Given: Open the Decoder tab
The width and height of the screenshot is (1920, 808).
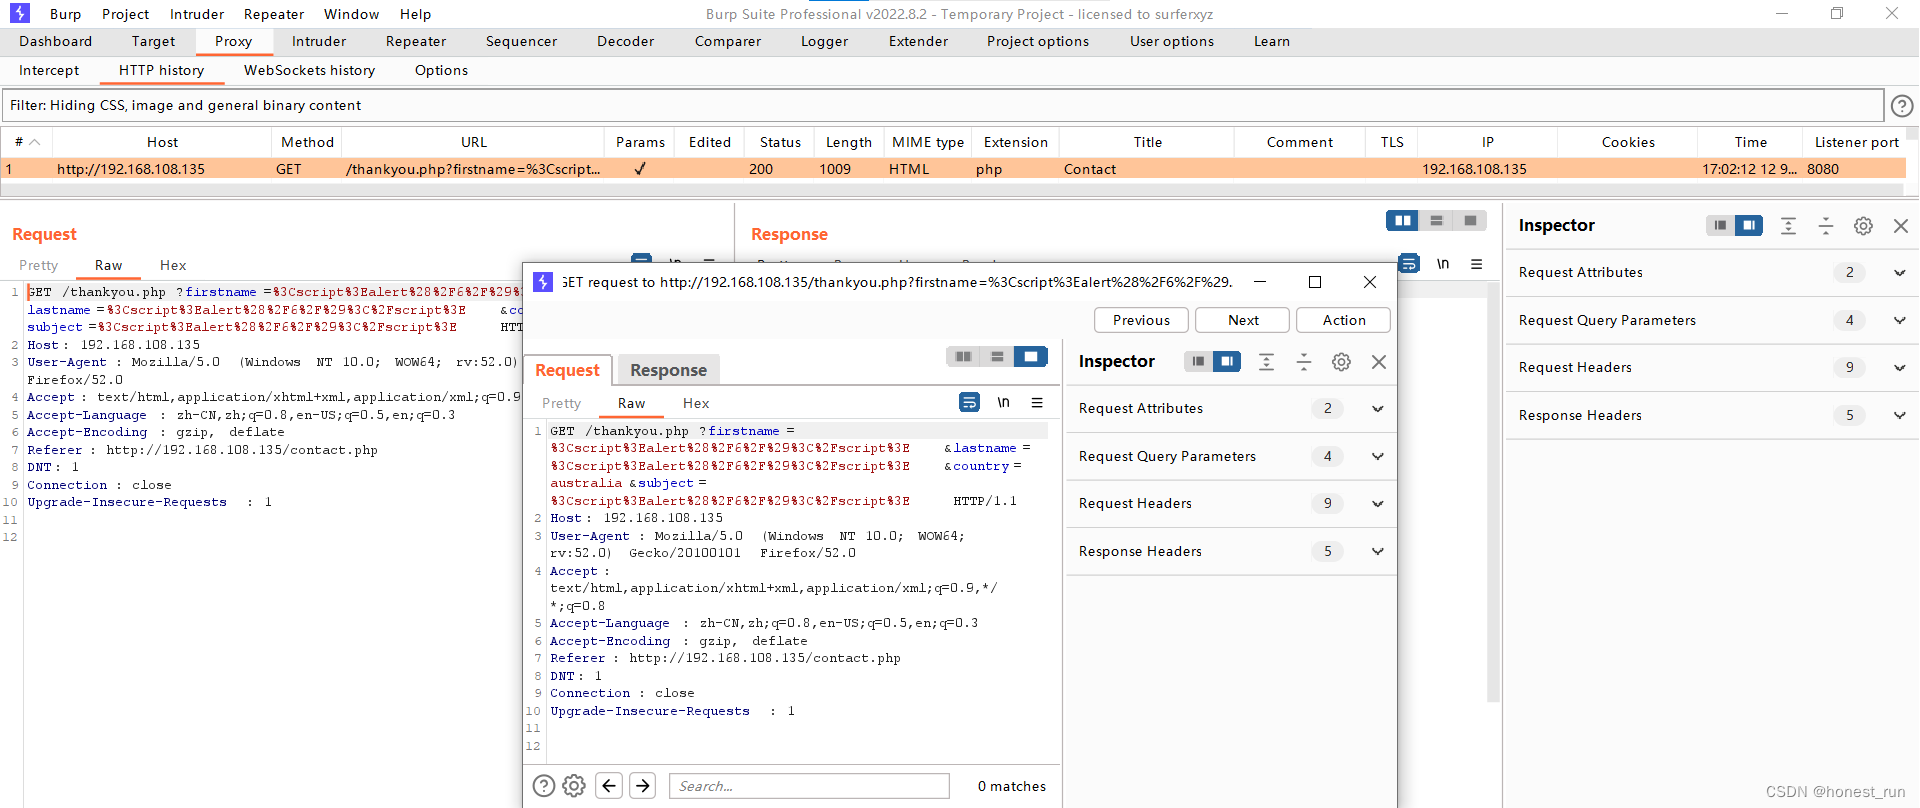Looking at the screenshot, I should coord(625,41).
